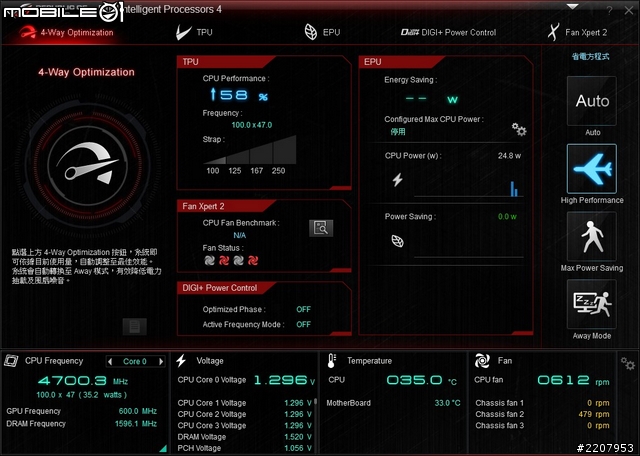Select the Away Mode icon
Image resolution: width=640 pixels, height=456 pixels.
pos(592,304)
